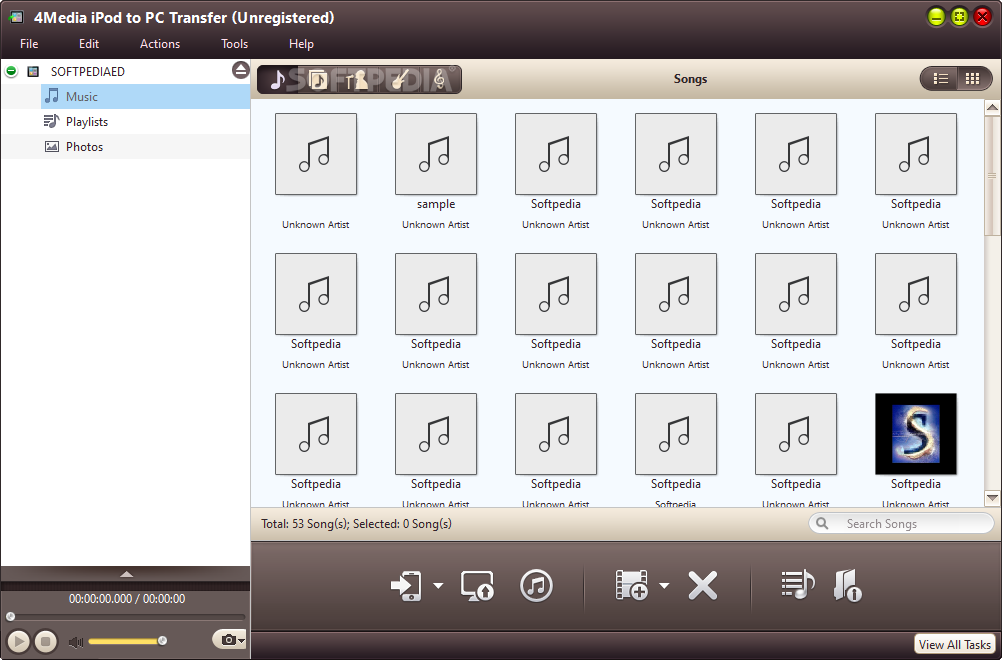Open the Edit menu
The image size is (1002, 660).
pos(89,43)
